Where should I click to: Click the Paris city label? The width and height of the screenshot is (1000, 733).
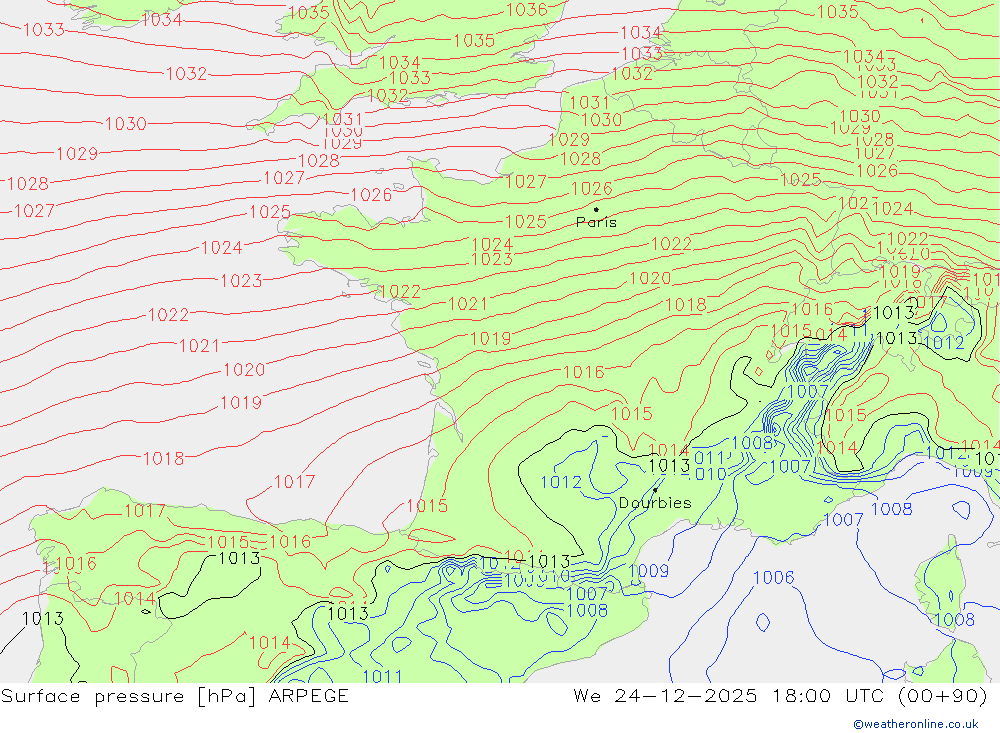(x=596, y=222)
